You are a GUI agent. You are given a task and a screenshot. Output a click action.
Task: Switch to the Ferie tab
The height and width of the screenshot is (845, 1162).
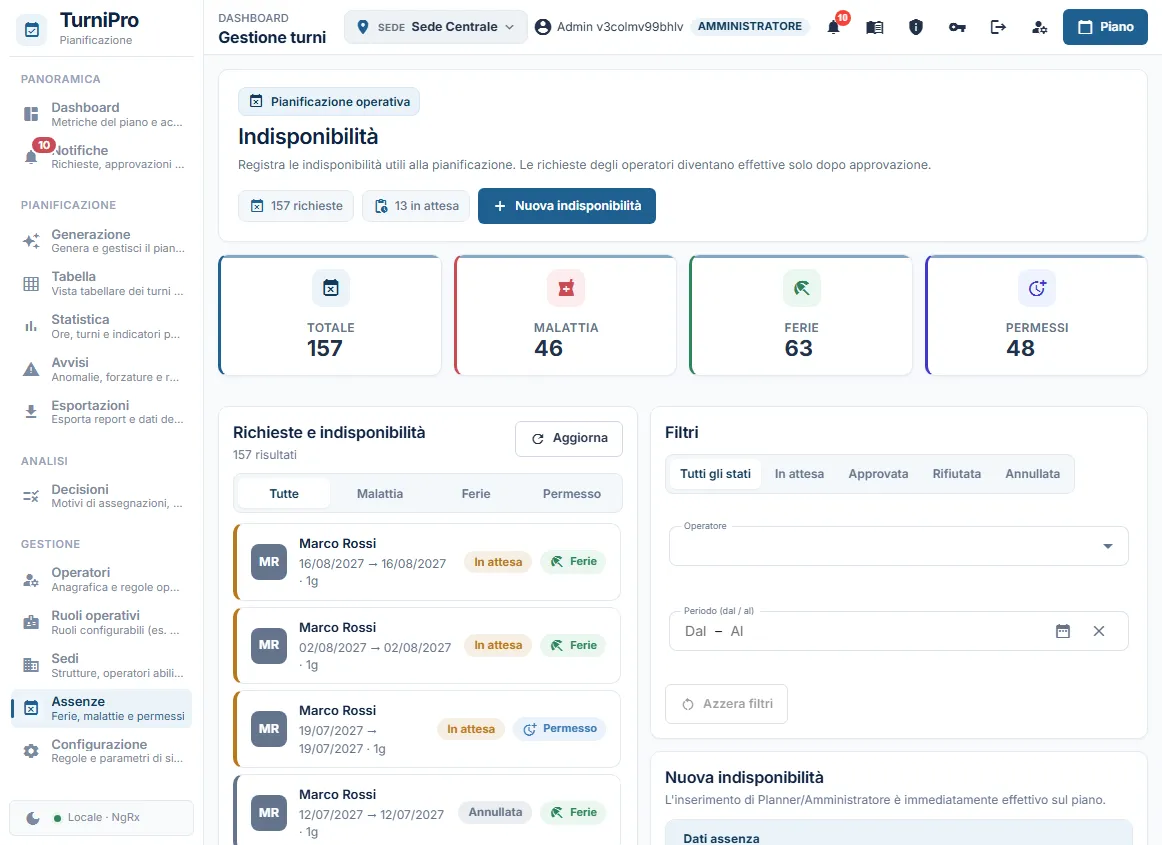tap(476, 494)
